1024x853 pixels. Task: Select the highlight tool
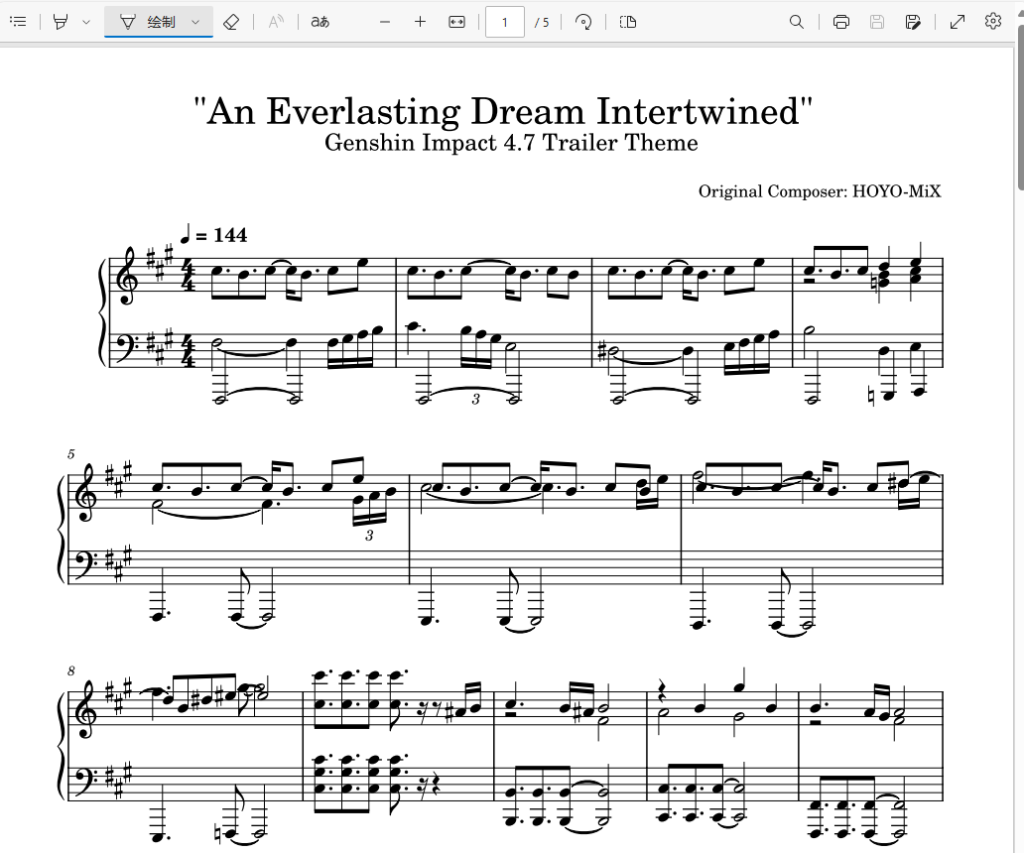pyautogui.click(x=61, y=22)
